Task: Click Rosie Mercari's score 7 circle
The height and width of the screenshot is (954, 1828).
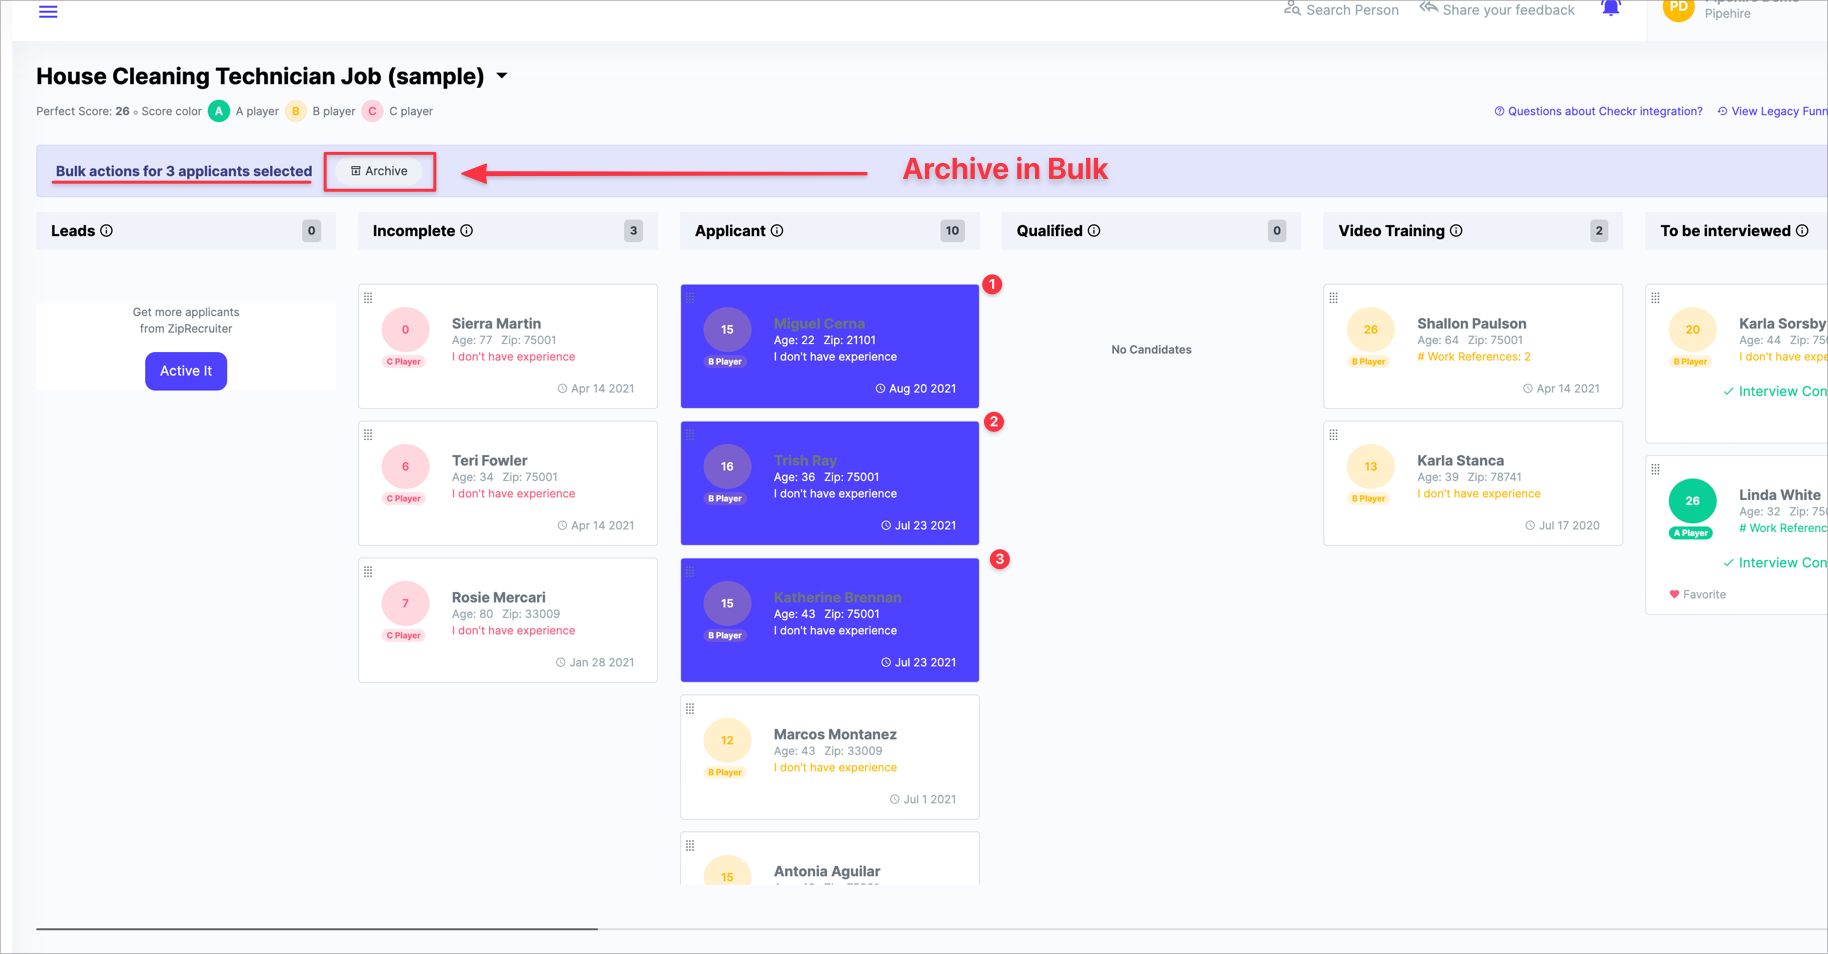Action: point(405,603)
